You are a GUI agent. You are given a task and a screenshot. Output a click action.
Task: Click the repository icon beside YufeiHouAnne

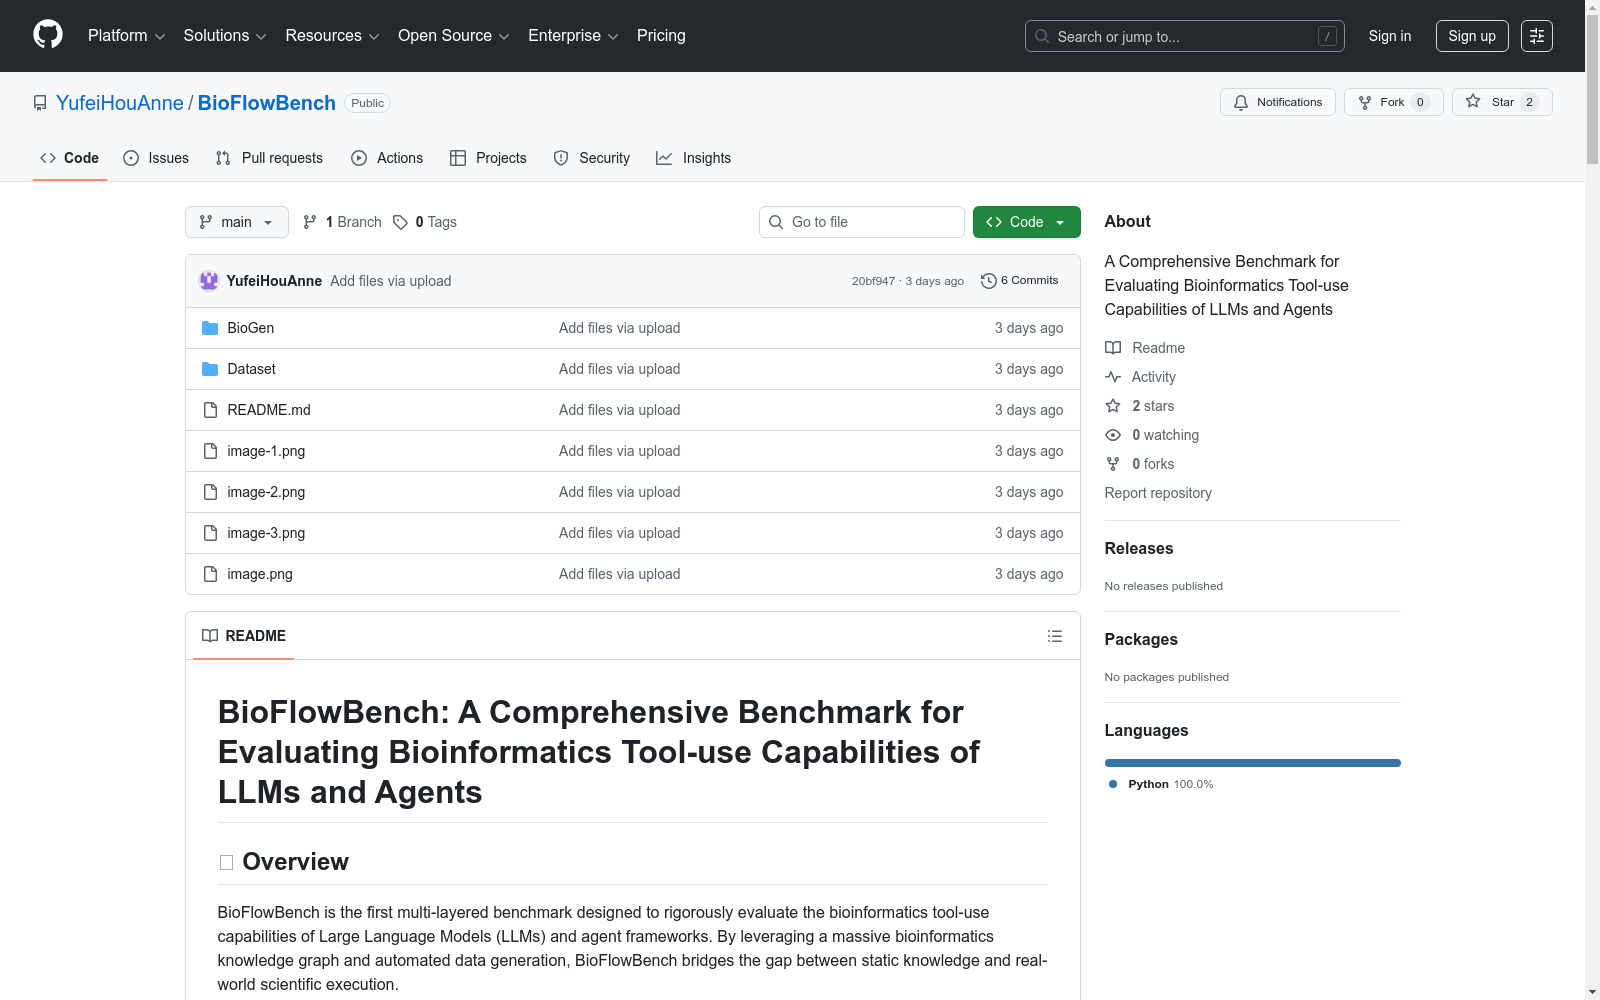pos(40,103)
